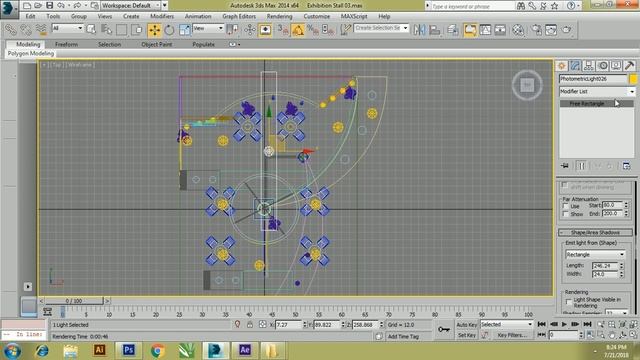Open the Hierarchy command panel tab
Image resolution: width=640 pixels, height=360 pixels.
click(589, 66)
